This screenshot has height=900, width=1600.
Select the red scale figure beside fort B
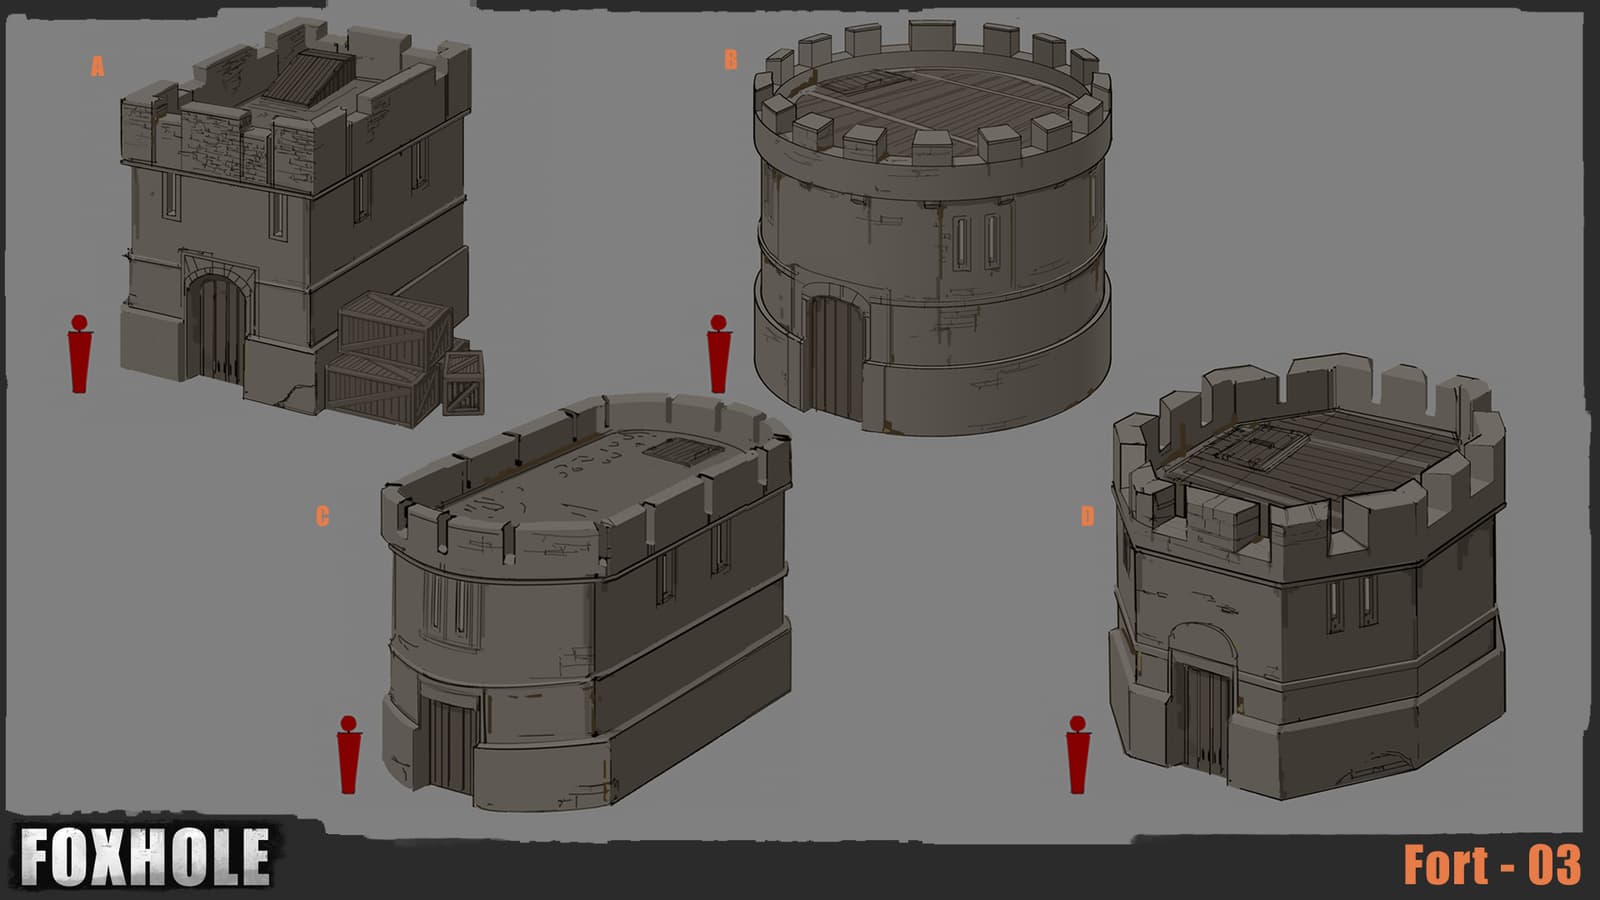(718, 354)
